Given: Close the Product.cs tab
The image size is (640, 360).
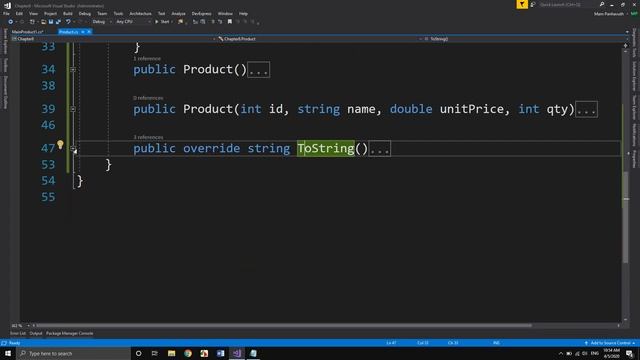Looking at the screenshot, I should pyautogui.click(x=89, y=32).
